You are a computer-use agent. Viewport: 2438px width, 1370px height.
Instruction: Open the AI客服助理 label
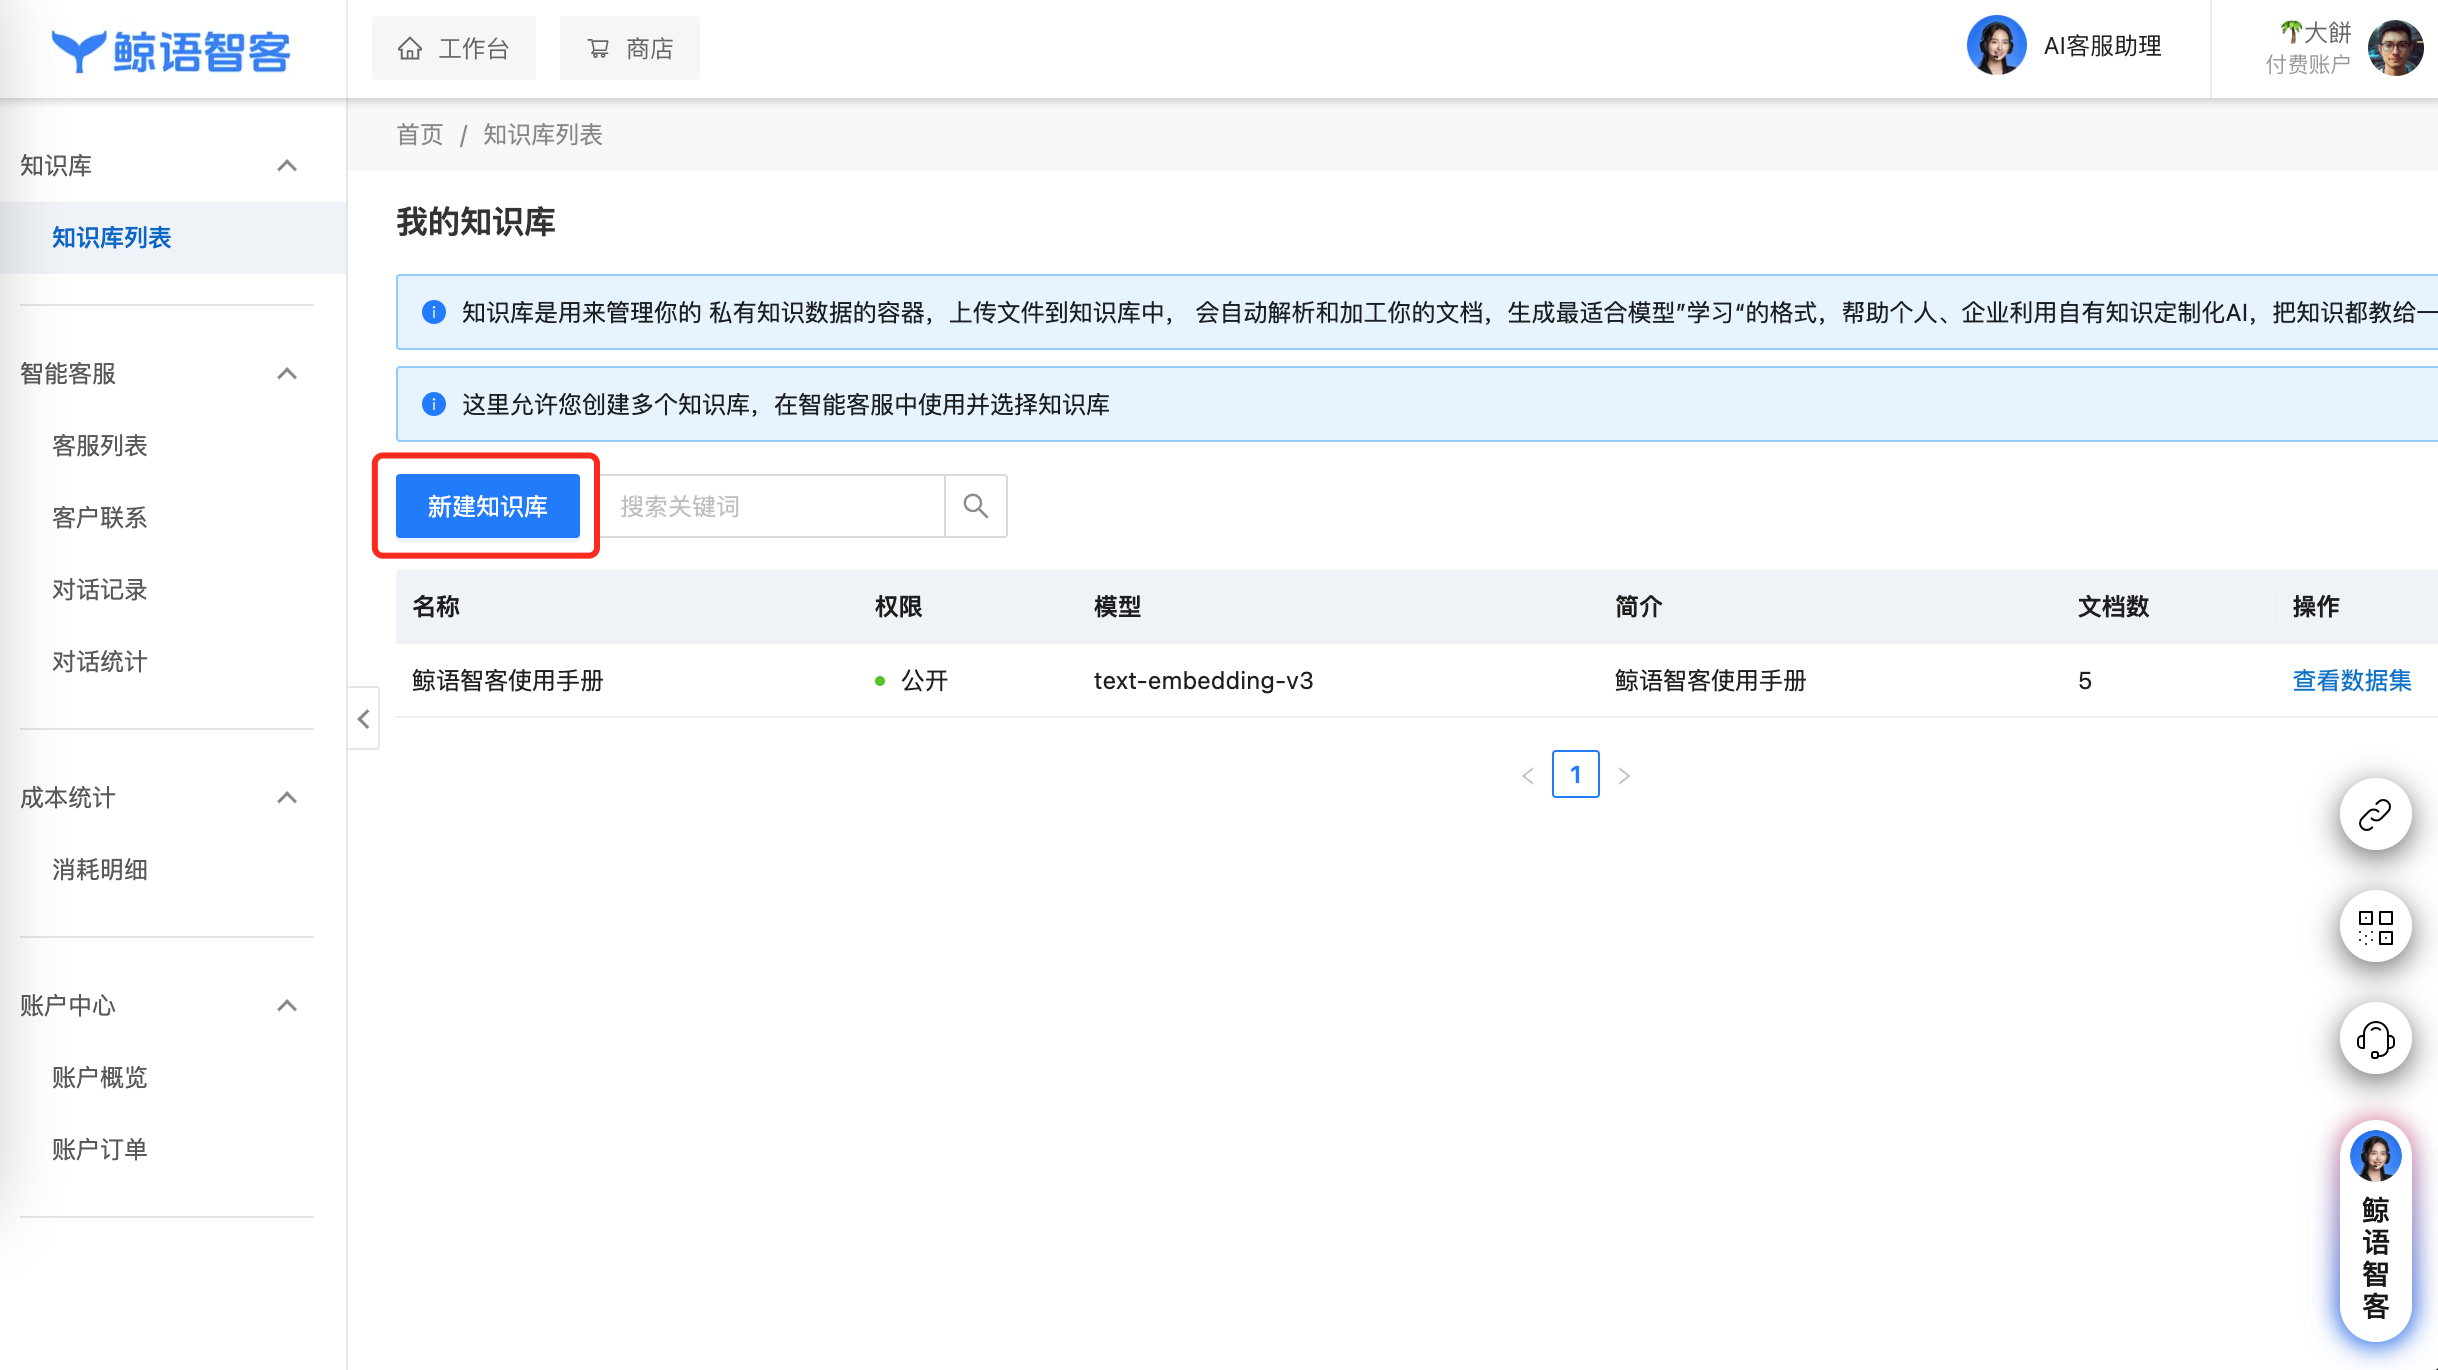2102,46
